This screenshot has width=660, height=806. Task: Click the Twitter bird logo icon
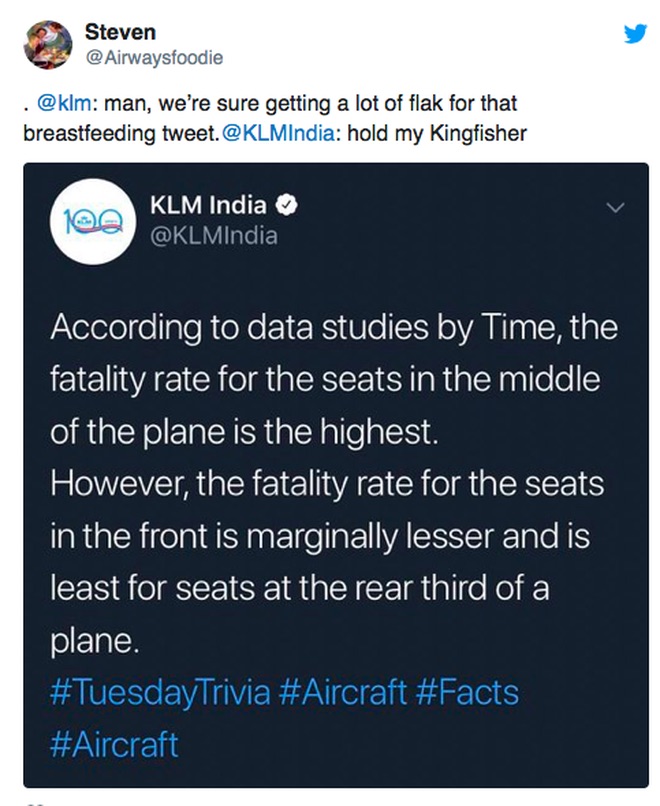[x=635, y=34]
